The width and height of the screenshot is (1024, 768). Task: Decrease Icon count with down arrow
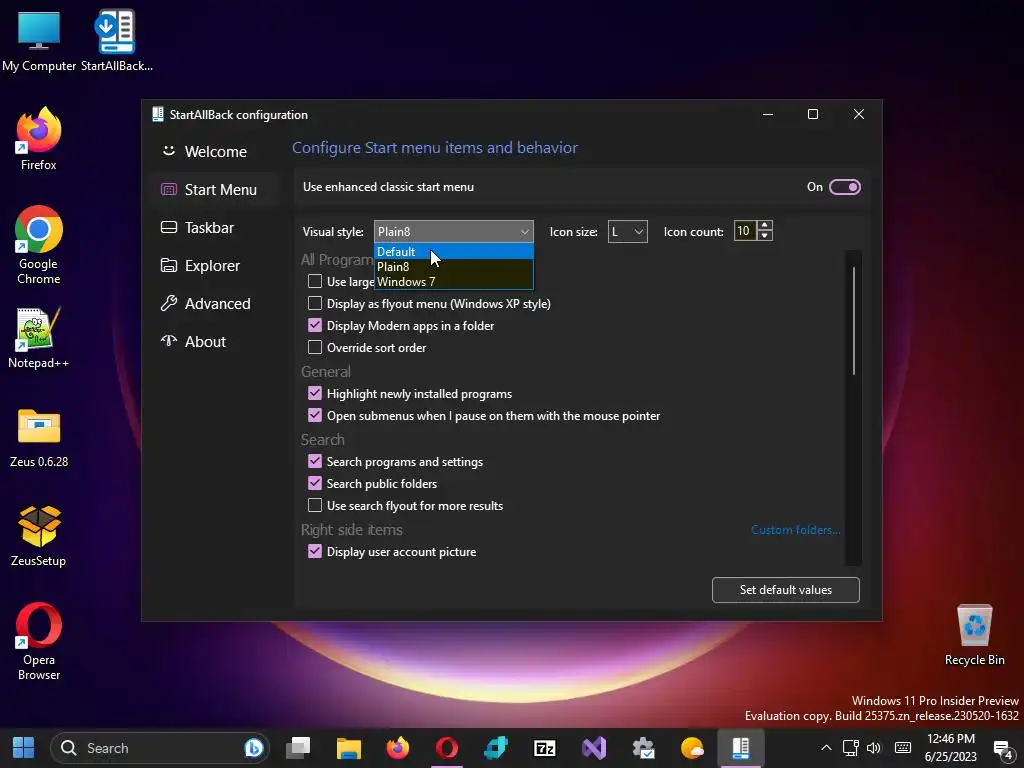765,236
